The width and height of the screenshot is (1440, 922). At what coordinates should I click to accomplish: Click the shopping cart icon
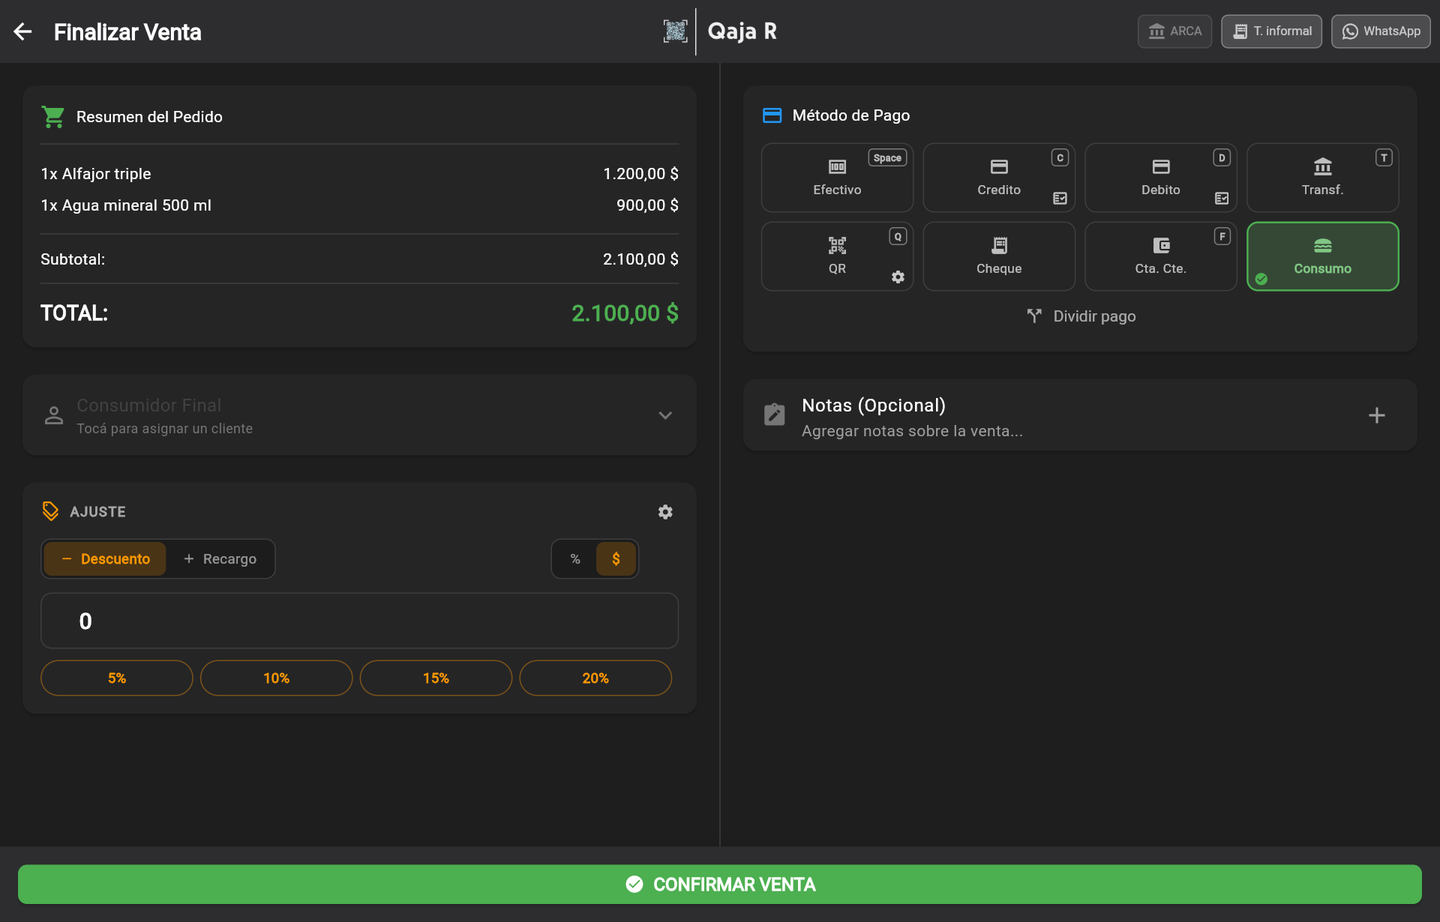pyautogui.click(x=53, y=117)
